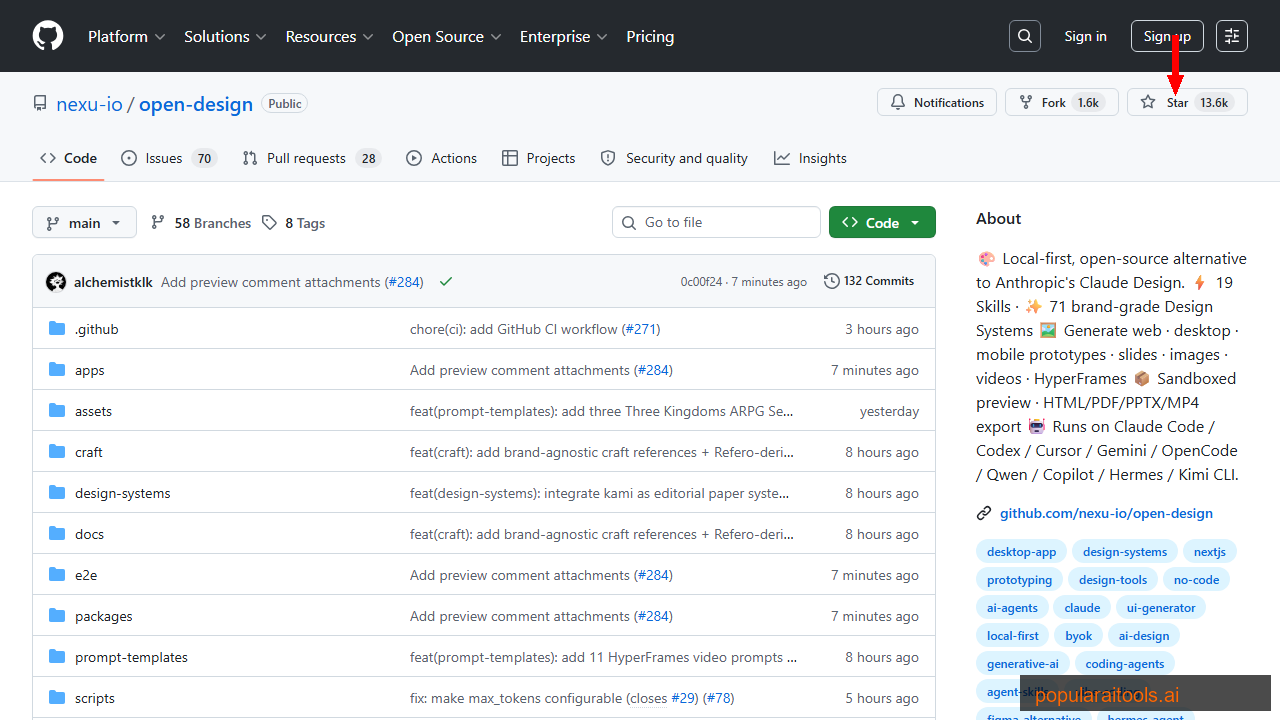
Task: Click the link chain icon in About
Action: [984, 513]
